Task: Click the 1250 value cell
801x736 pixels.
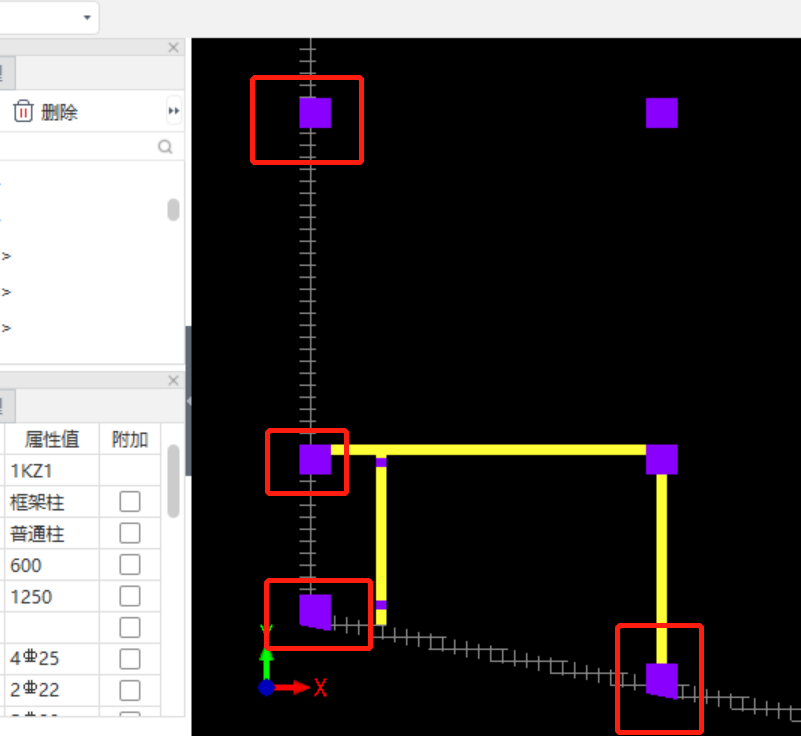Action: tap(52, 597)
